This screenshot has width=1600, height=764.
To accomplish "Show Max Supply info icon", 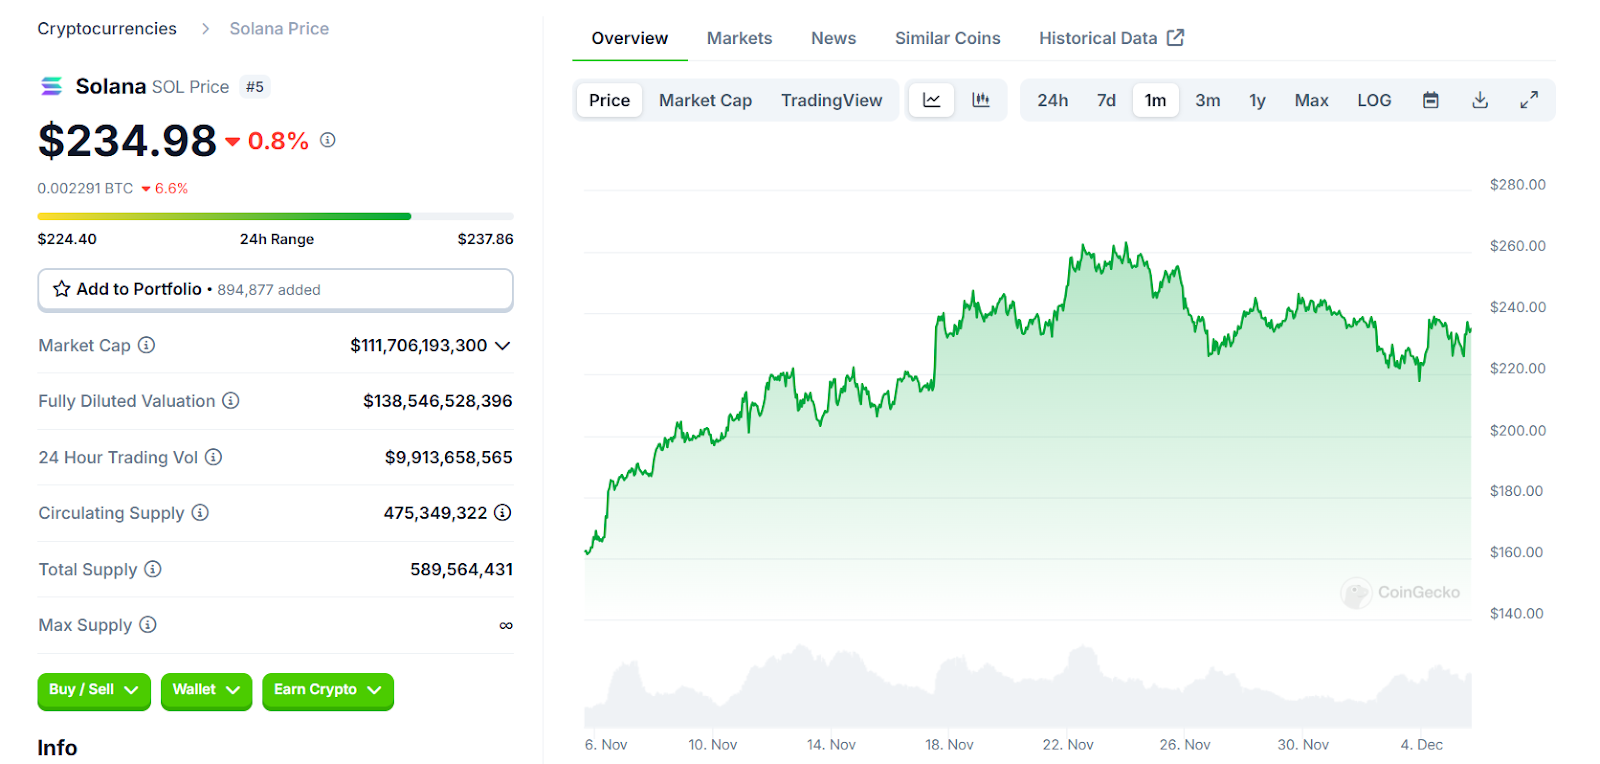I will pos(148,624).
